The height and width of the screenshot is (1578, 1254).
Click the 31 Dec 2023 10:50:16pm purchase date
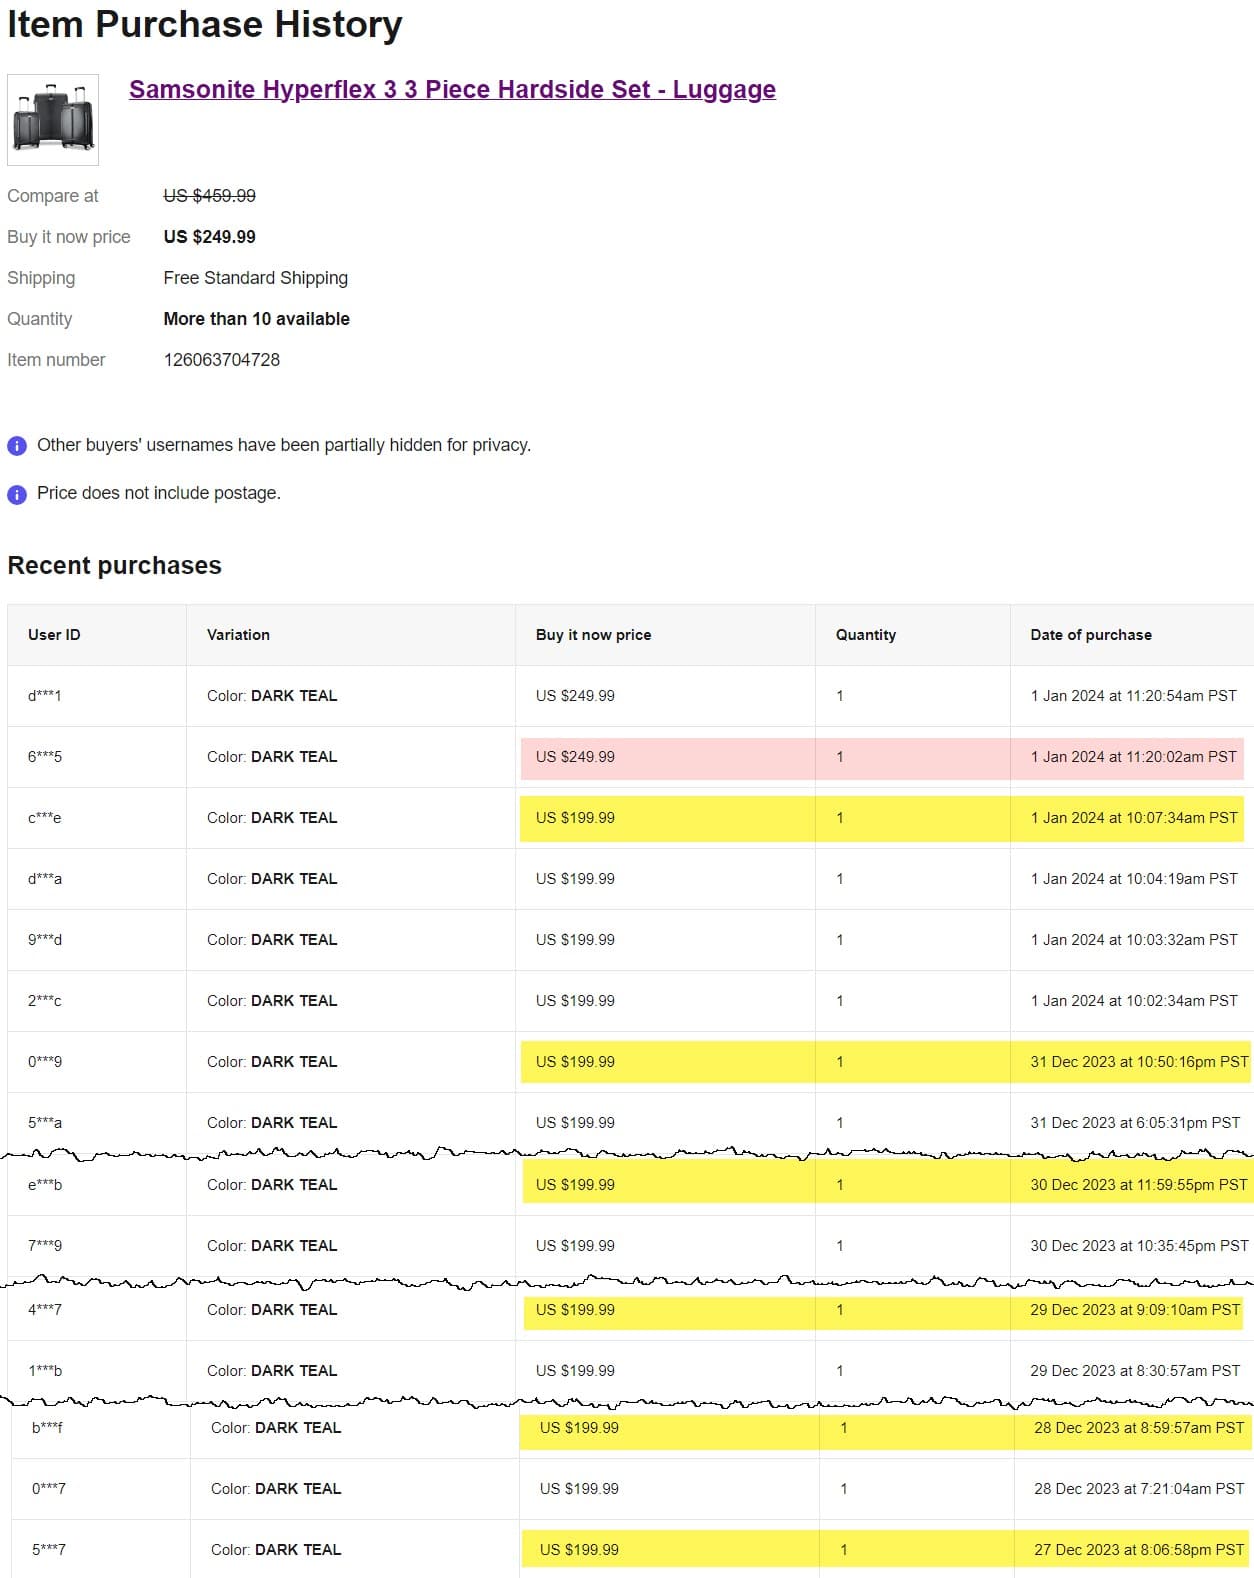coord(1138,1062)
